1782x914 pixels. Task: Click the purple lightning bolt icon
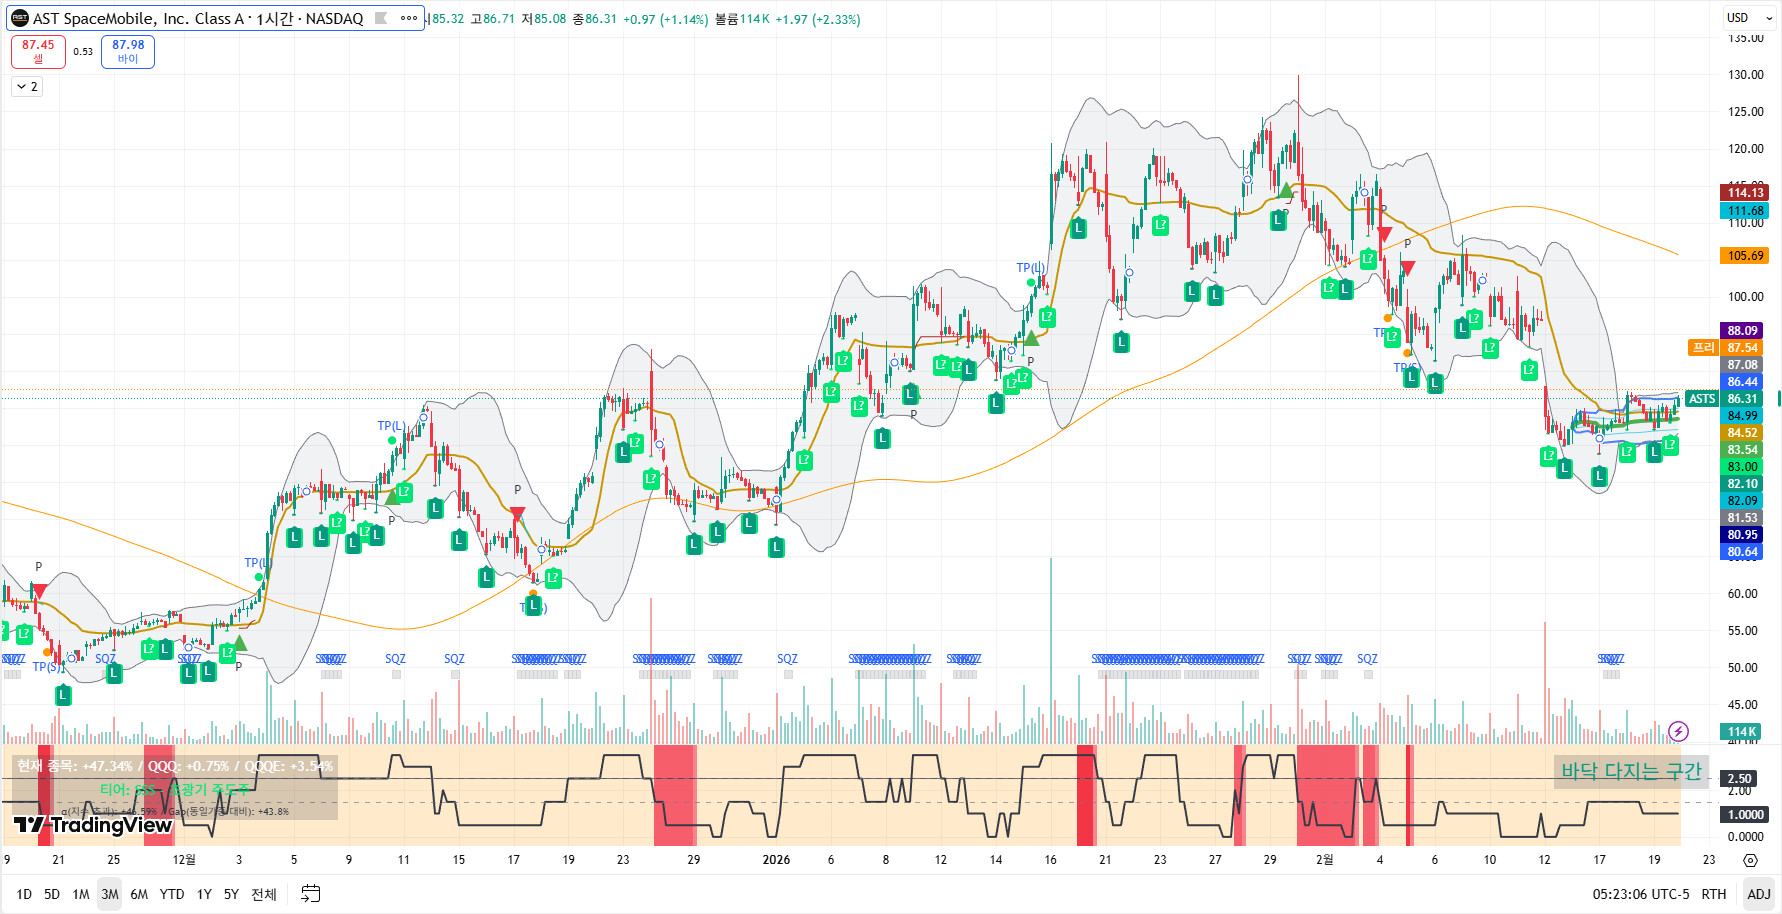1678,732
